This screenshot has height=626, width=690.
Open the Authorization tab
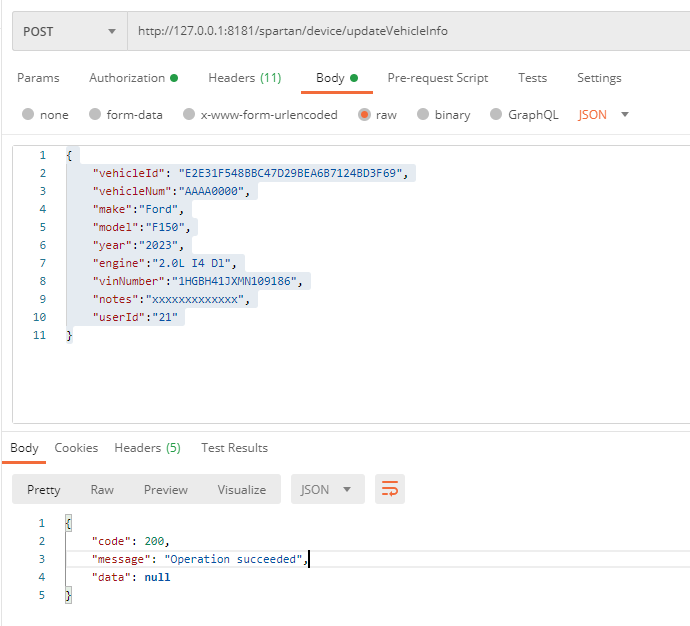pos(127,78)
